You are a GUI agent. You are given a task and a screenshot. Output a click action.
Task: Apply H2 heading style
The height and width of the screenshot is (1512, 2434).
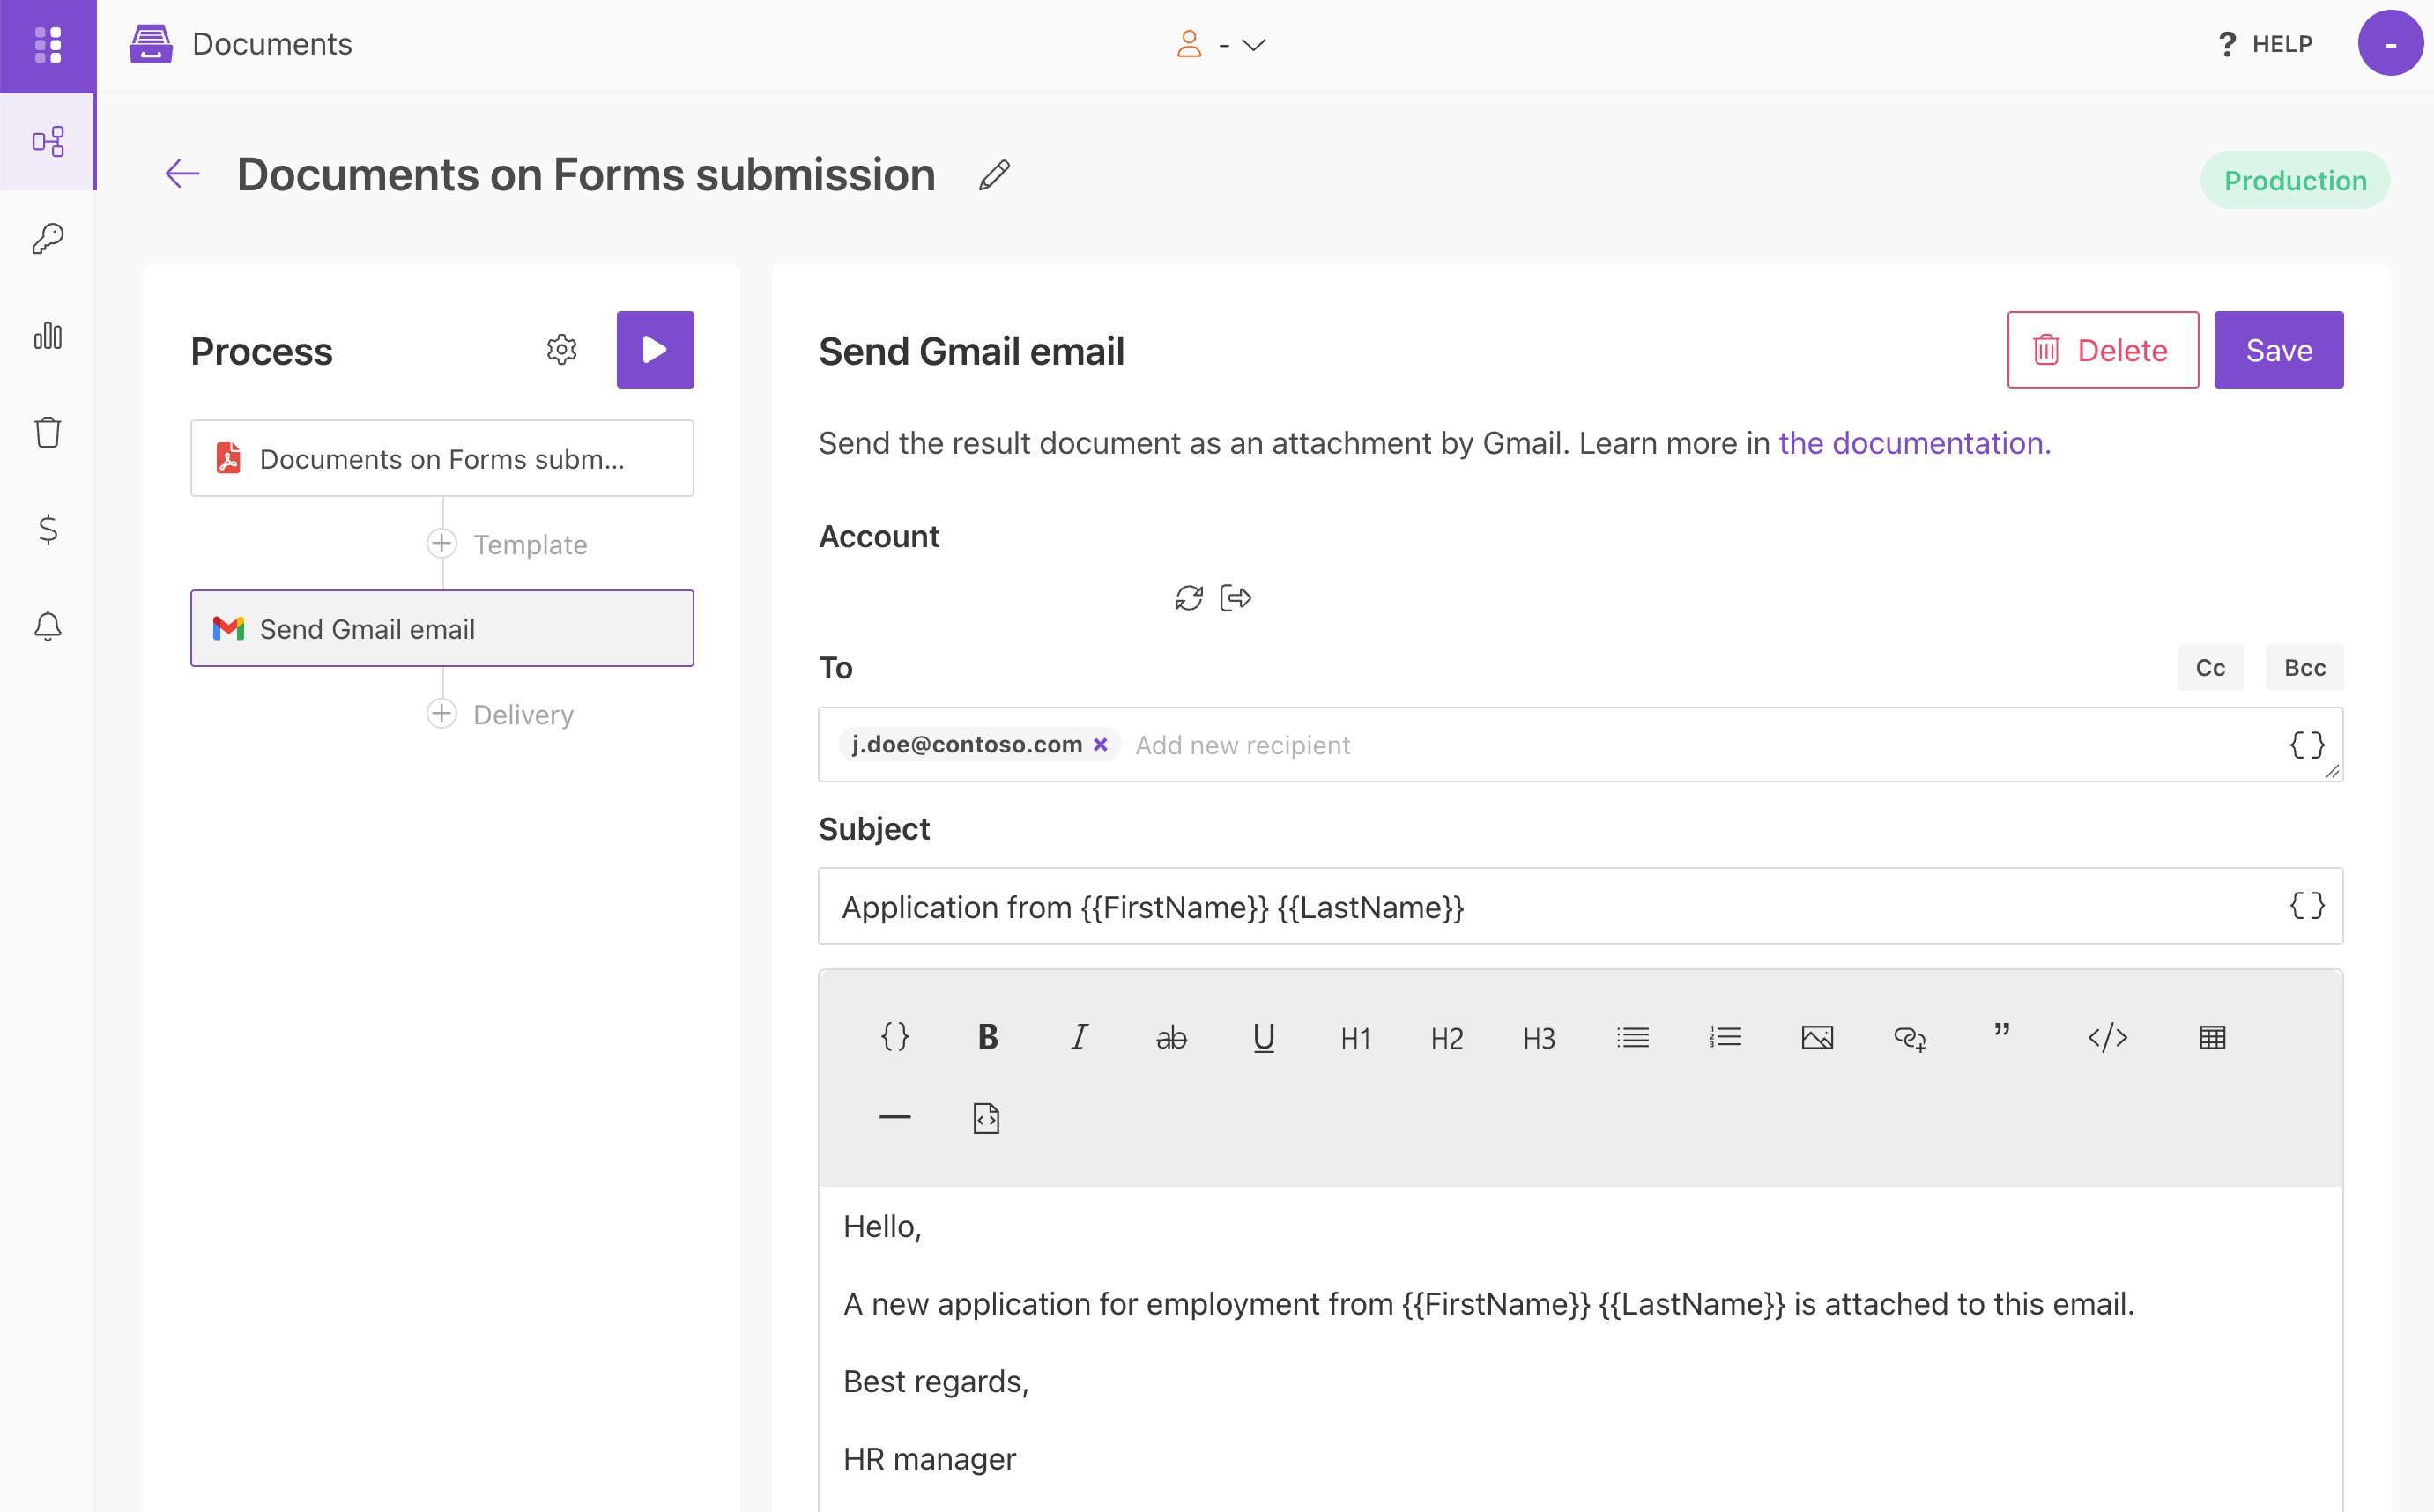[x=1448, y=1038]
